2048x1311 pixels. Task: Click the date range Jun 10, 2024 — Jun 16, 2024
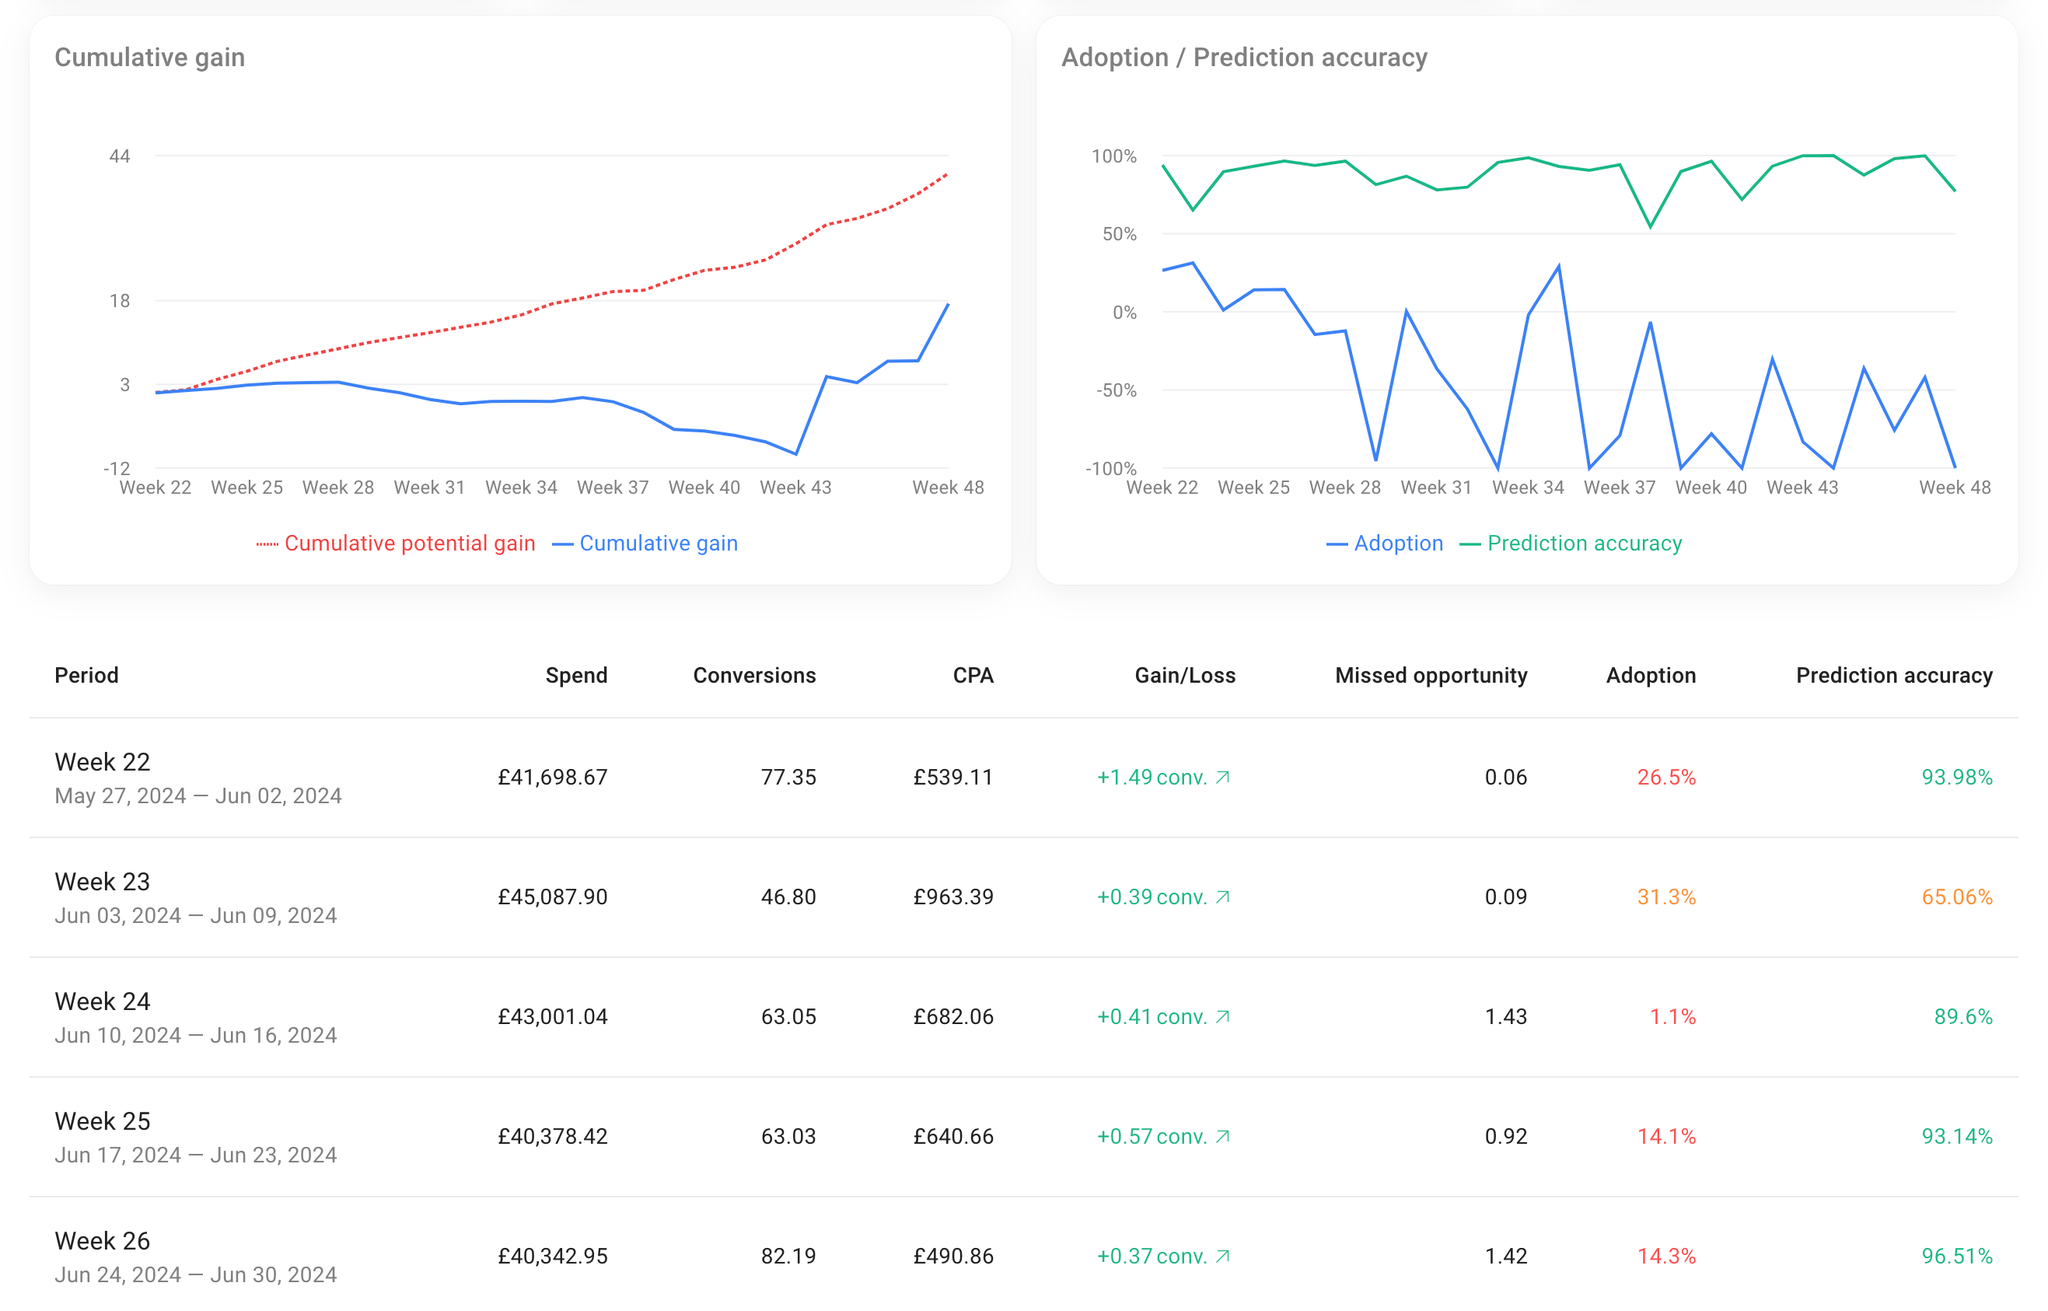(196, 1036)
